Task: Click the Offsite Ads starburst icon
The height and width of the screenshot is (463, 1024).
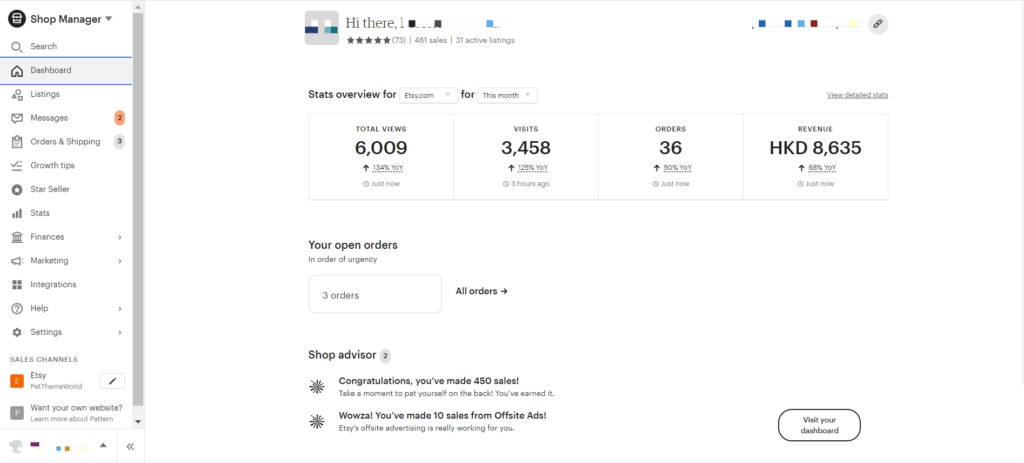Action: pos(317,421)
